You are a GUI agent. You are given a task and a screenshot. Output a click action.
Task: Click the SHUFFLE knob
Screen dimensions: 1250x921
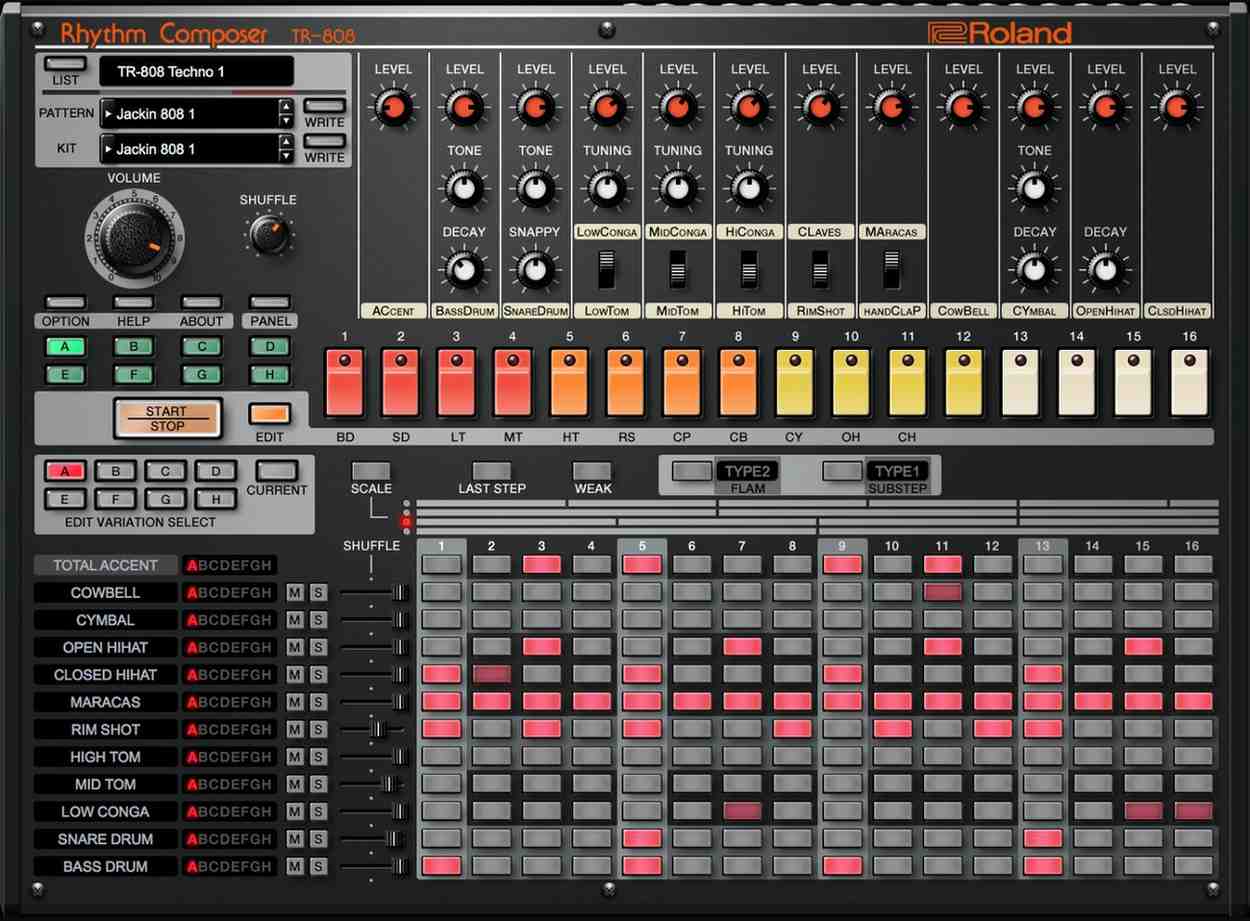click(x=267, y=232)
